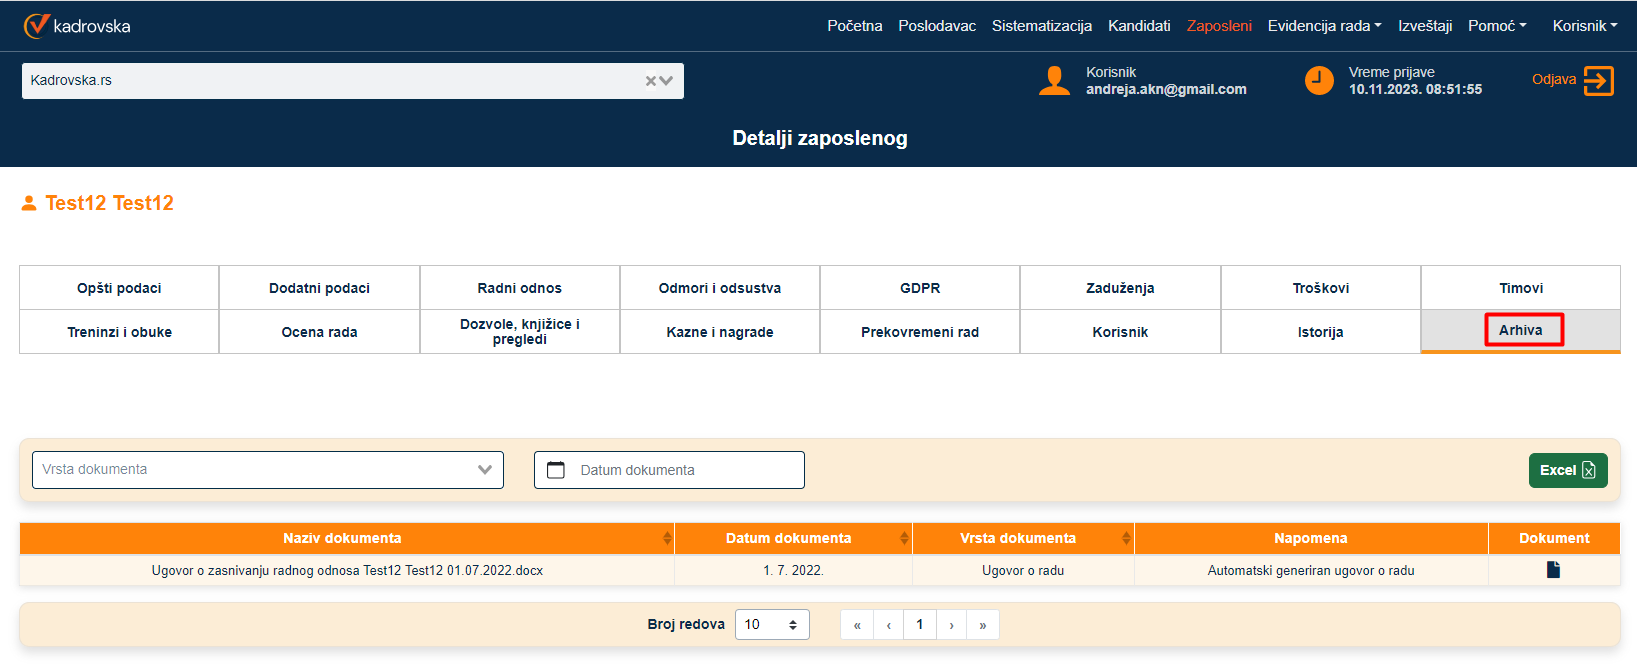Screen dimensions: 1637x669
Task: Click the kadrovska logo icon
Action: (36, 25)
